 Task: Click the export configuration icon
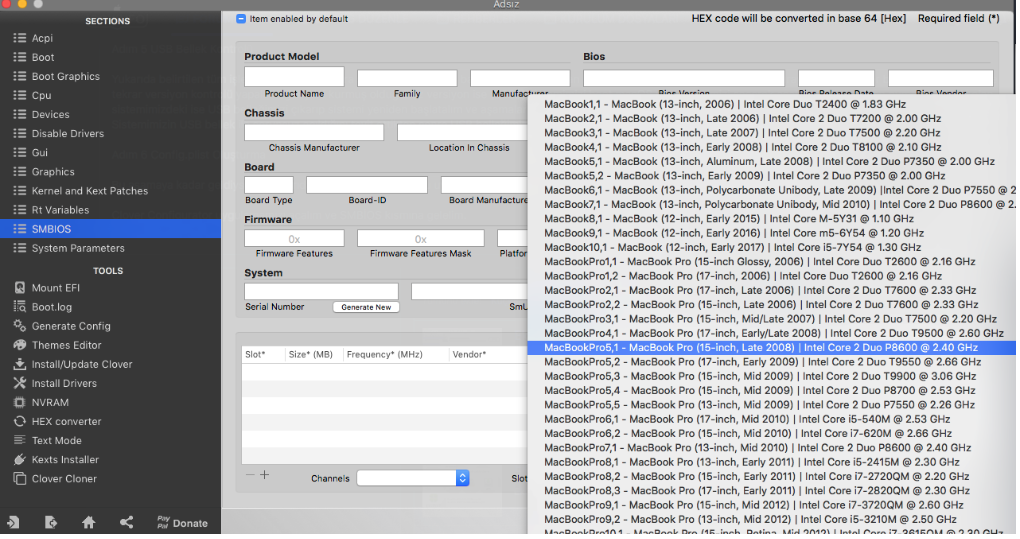(51, 522)
